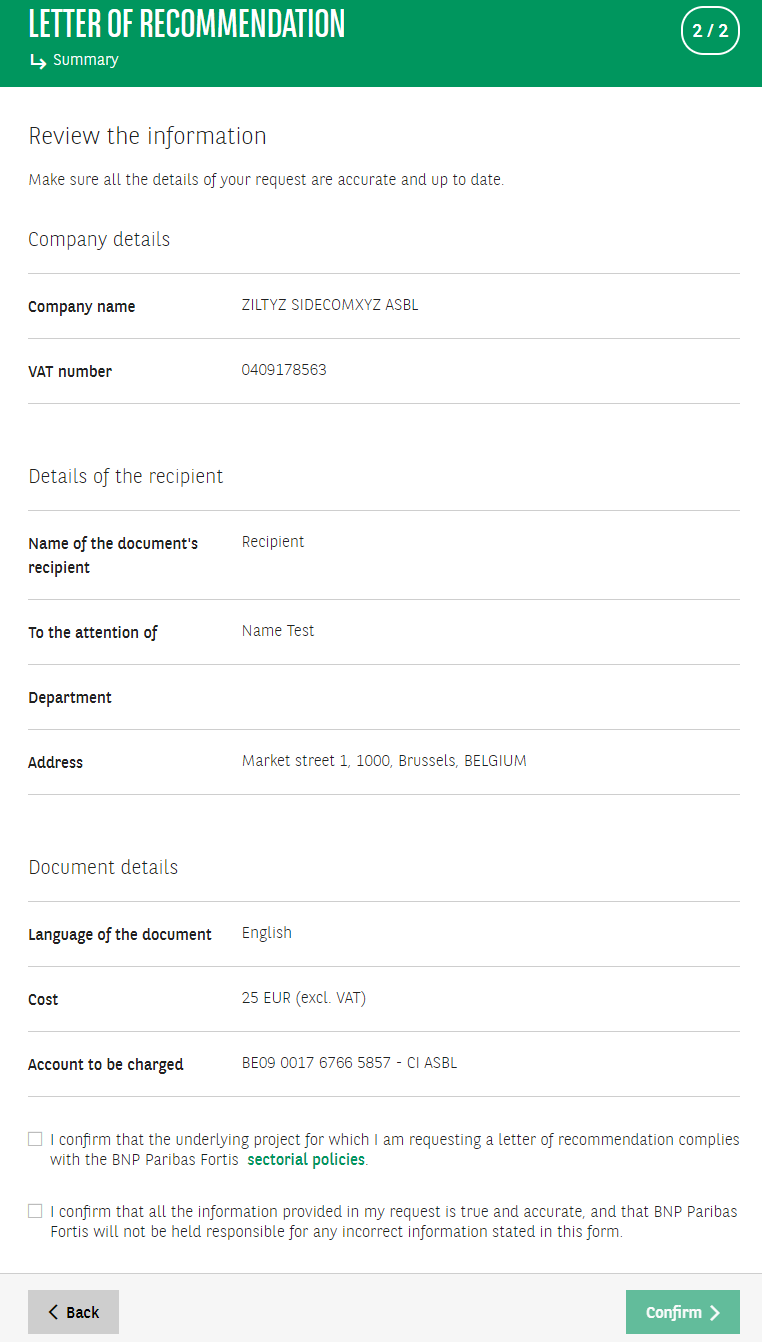Click the left chevron icon beside Back
The width and height of the screenshot is (762, 1342).
54,1312
